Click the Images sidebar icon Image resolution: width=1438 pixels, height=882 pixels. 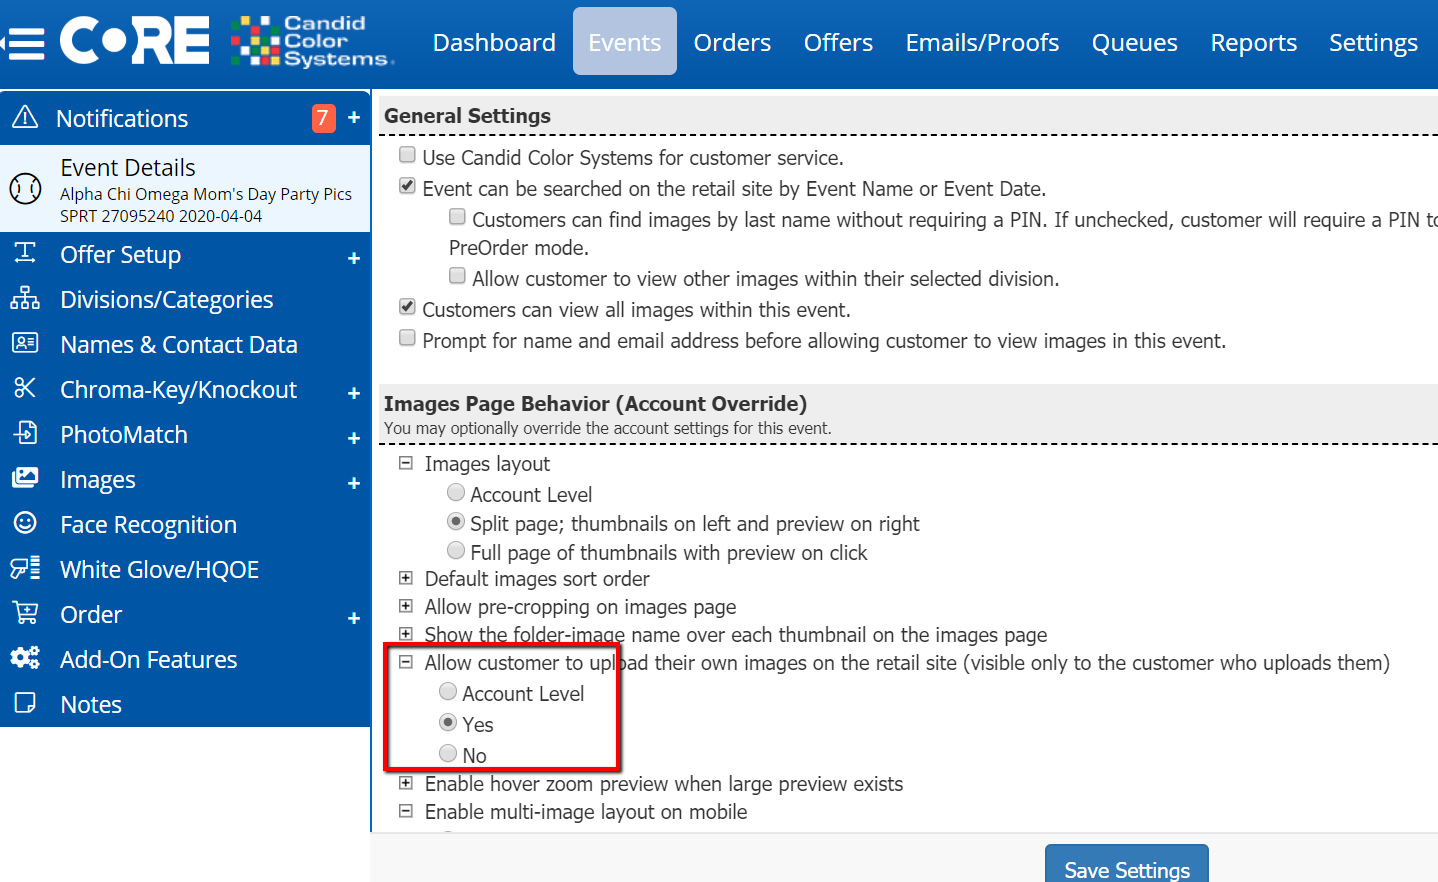26,479
